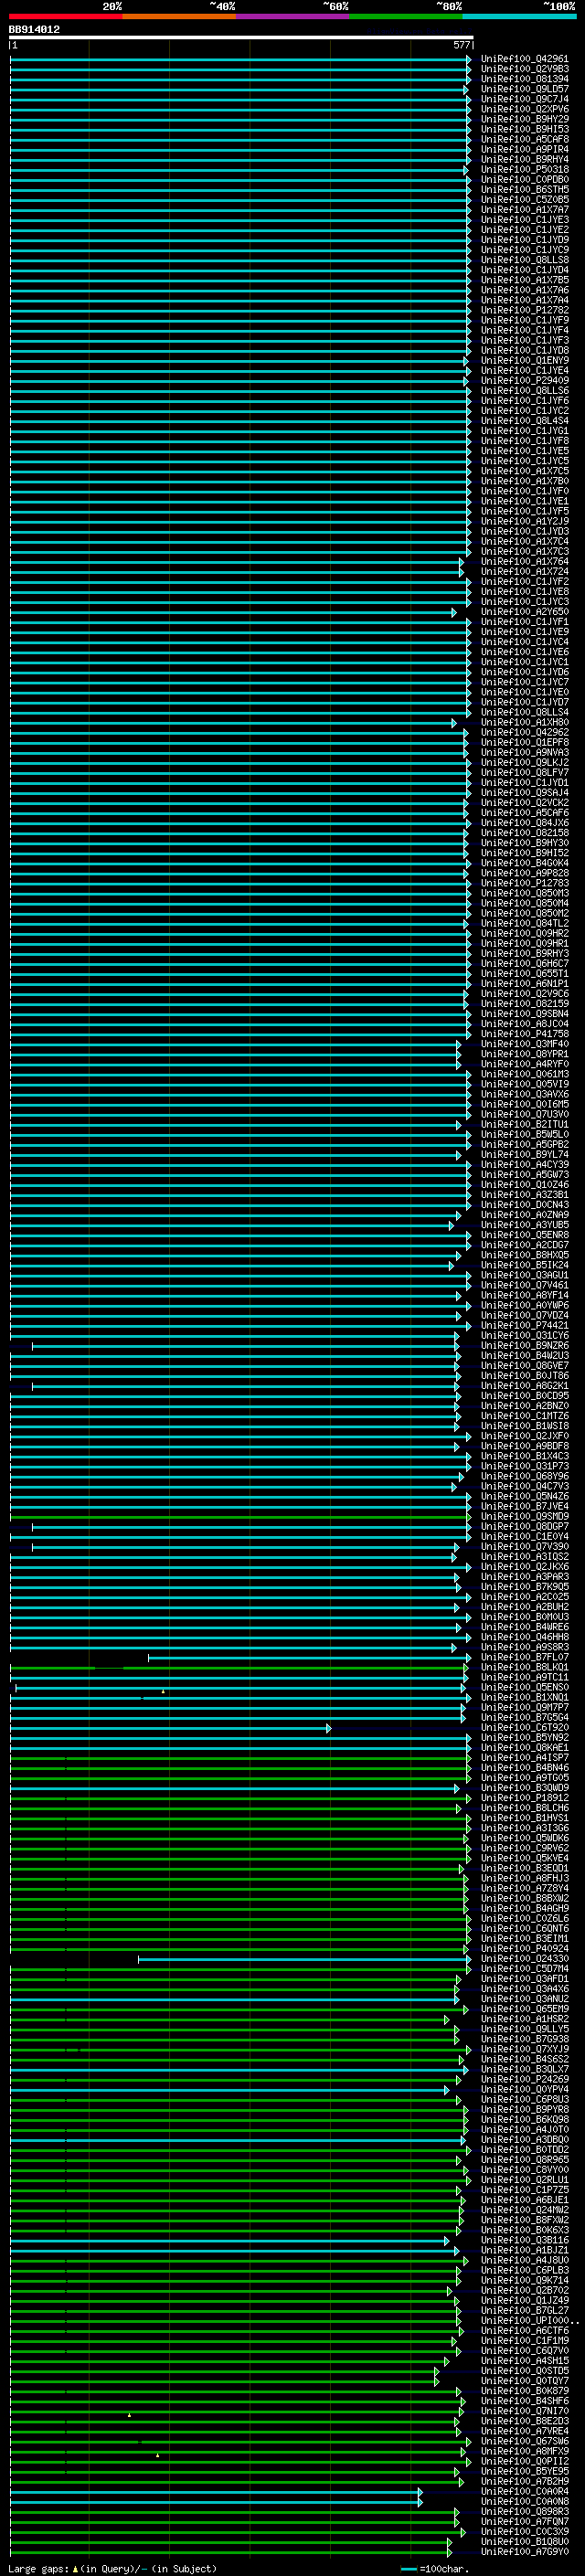Image resolution: width=585 pixels, height=2576 pixels.
Task: Open hit UniRef100_P50318
Action: click(524, 170)
